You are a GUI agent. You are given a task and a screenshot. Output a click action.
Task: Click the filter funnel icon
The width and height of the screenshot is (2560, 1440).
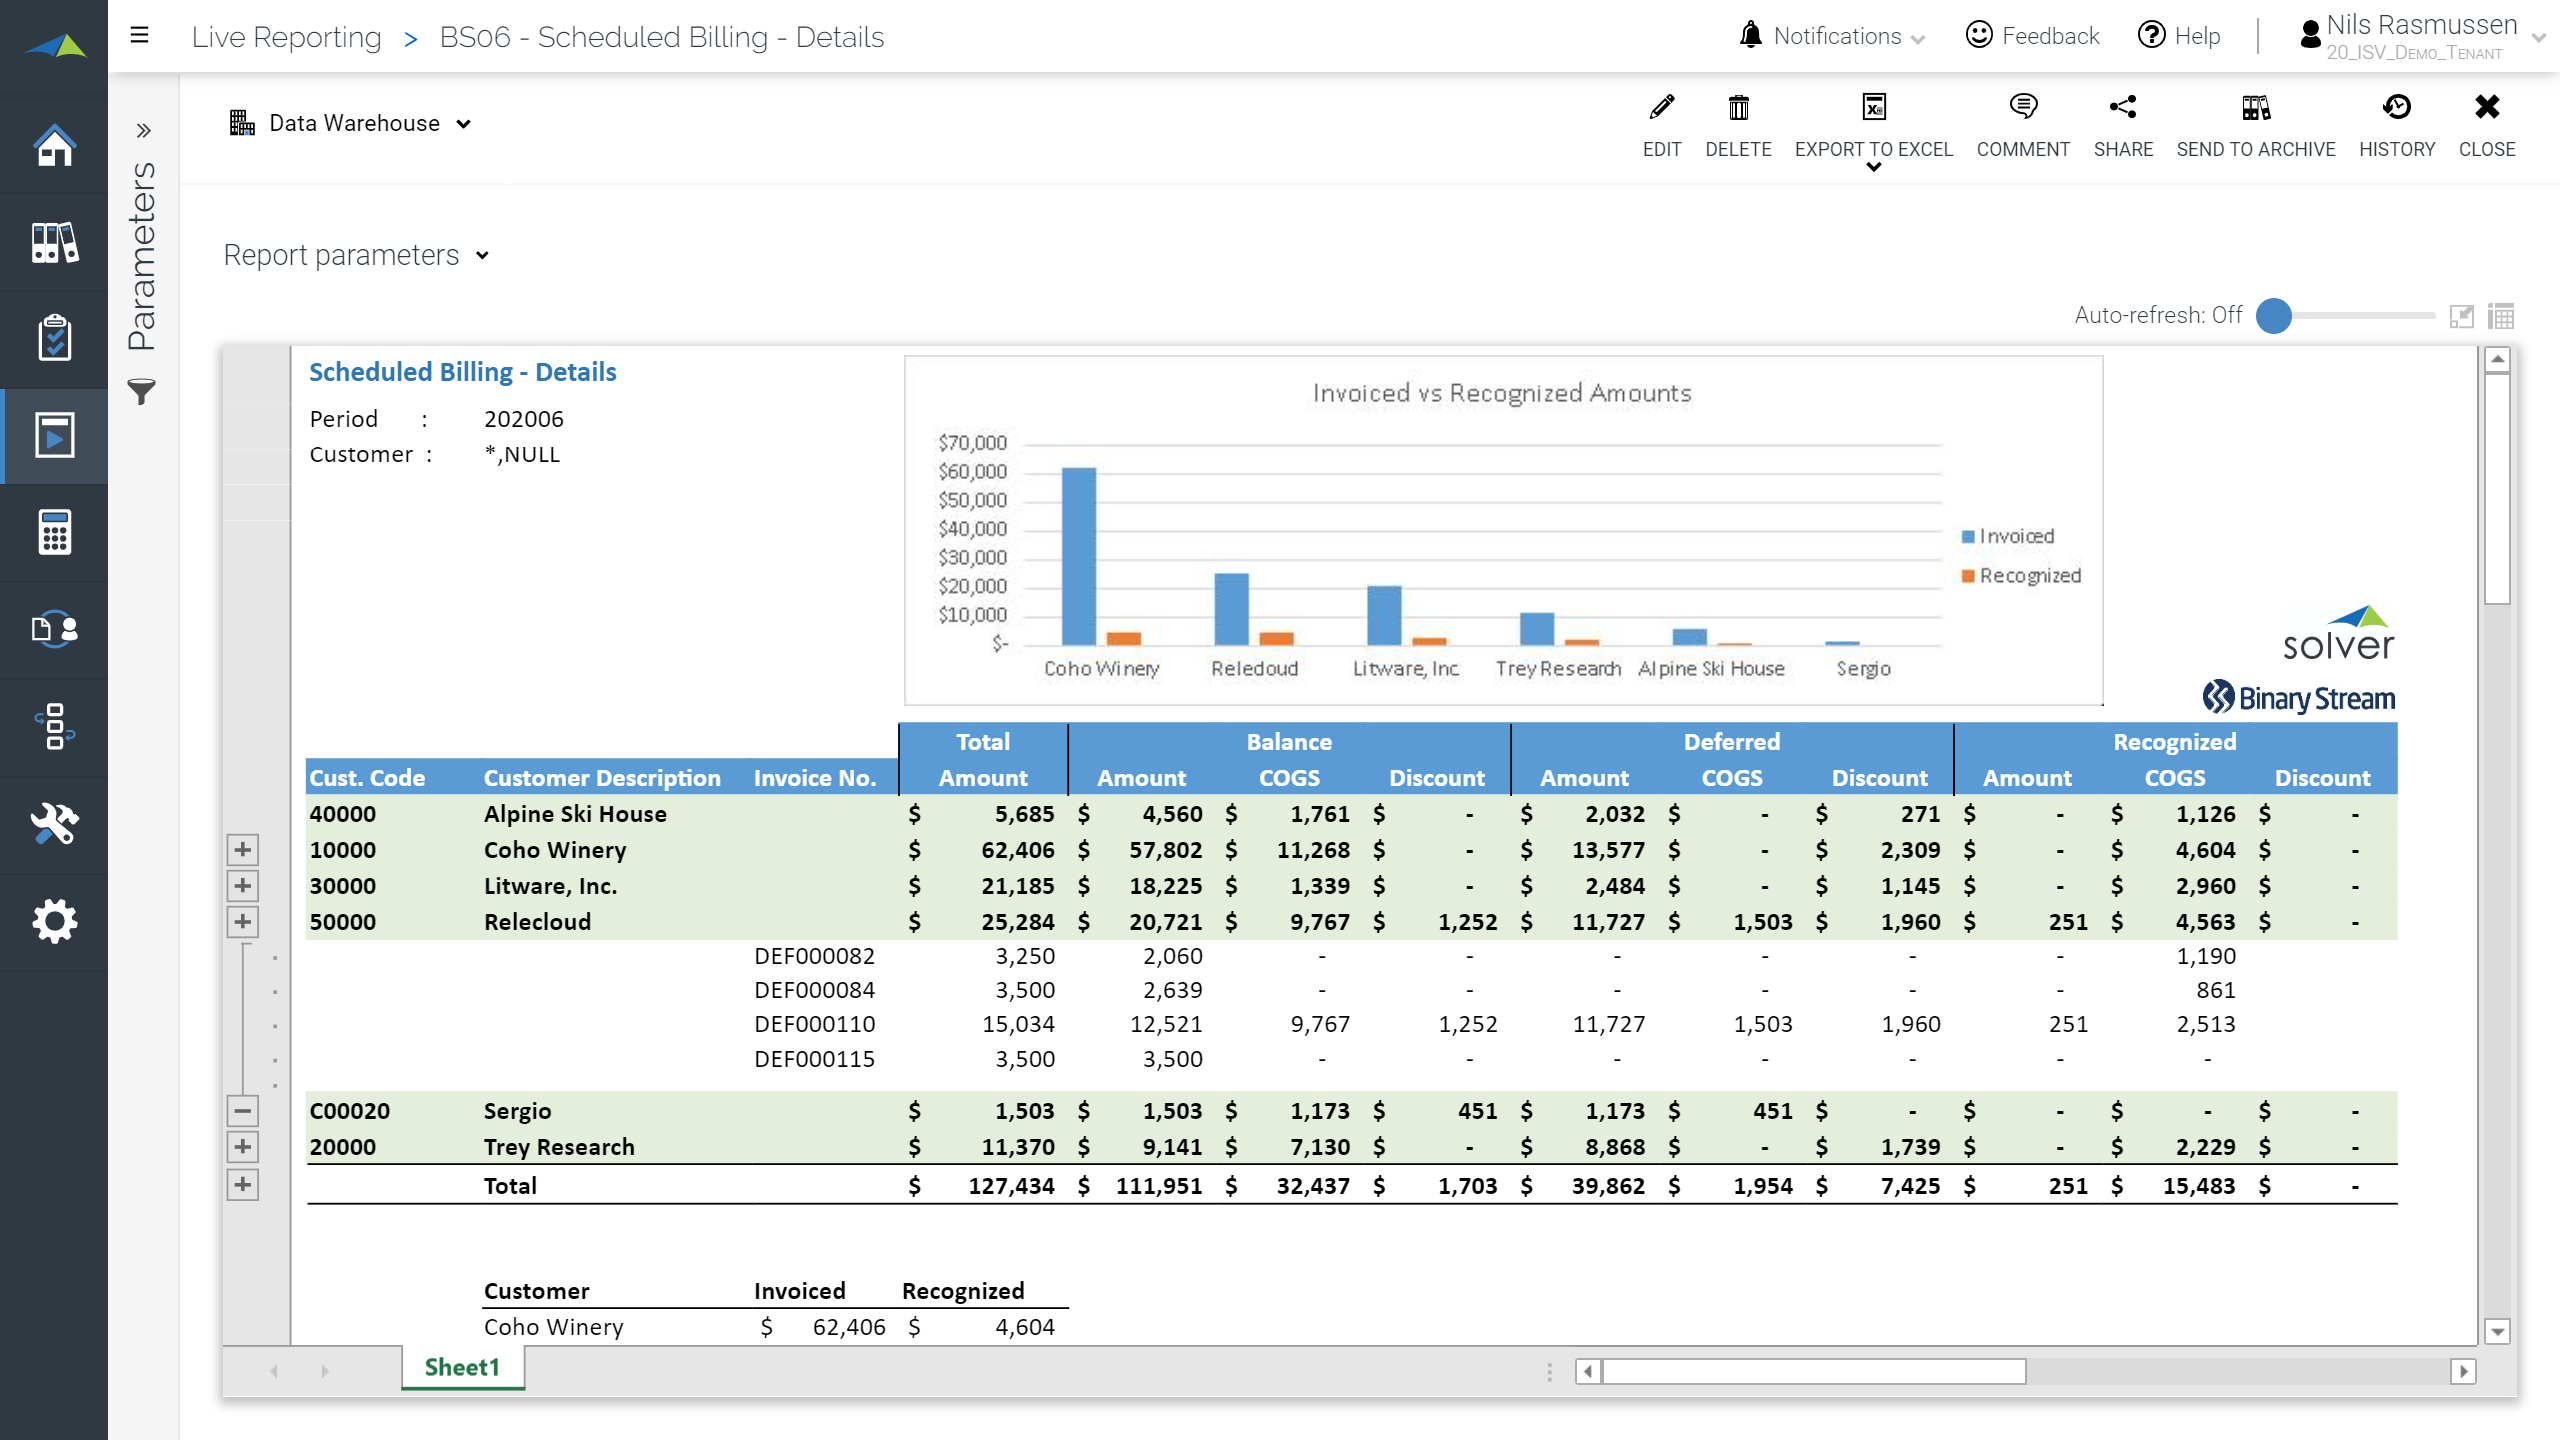pyautogui.click(x=142, y=392)
